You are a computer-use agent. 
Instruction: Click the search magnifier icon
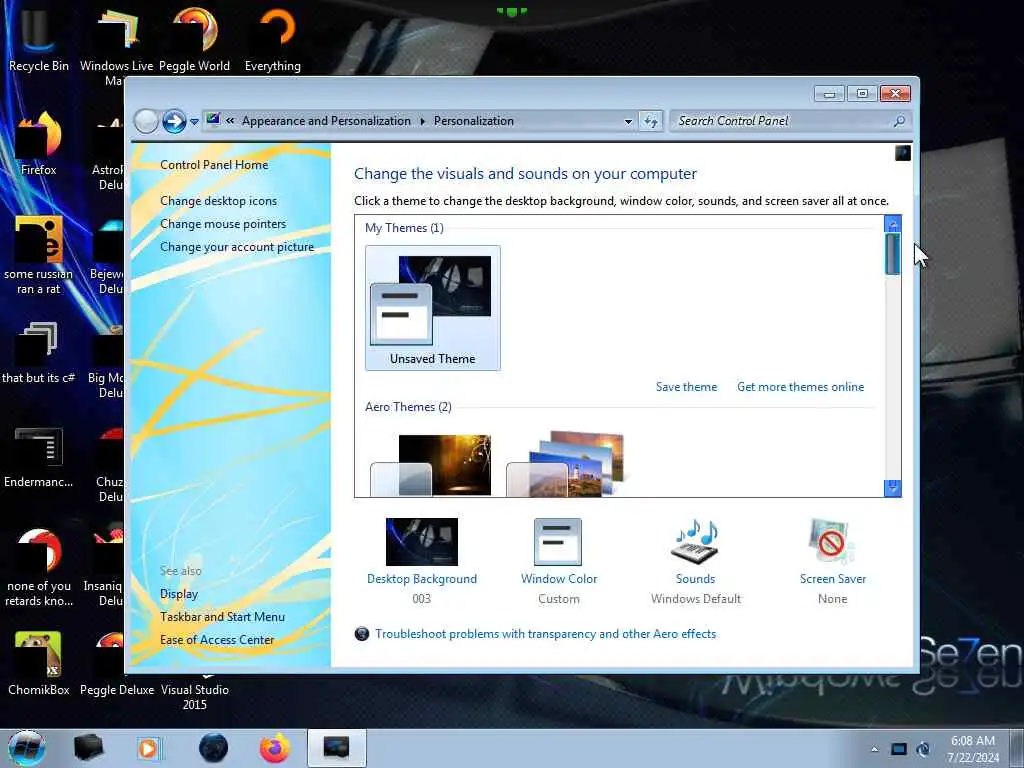[899, 121]
